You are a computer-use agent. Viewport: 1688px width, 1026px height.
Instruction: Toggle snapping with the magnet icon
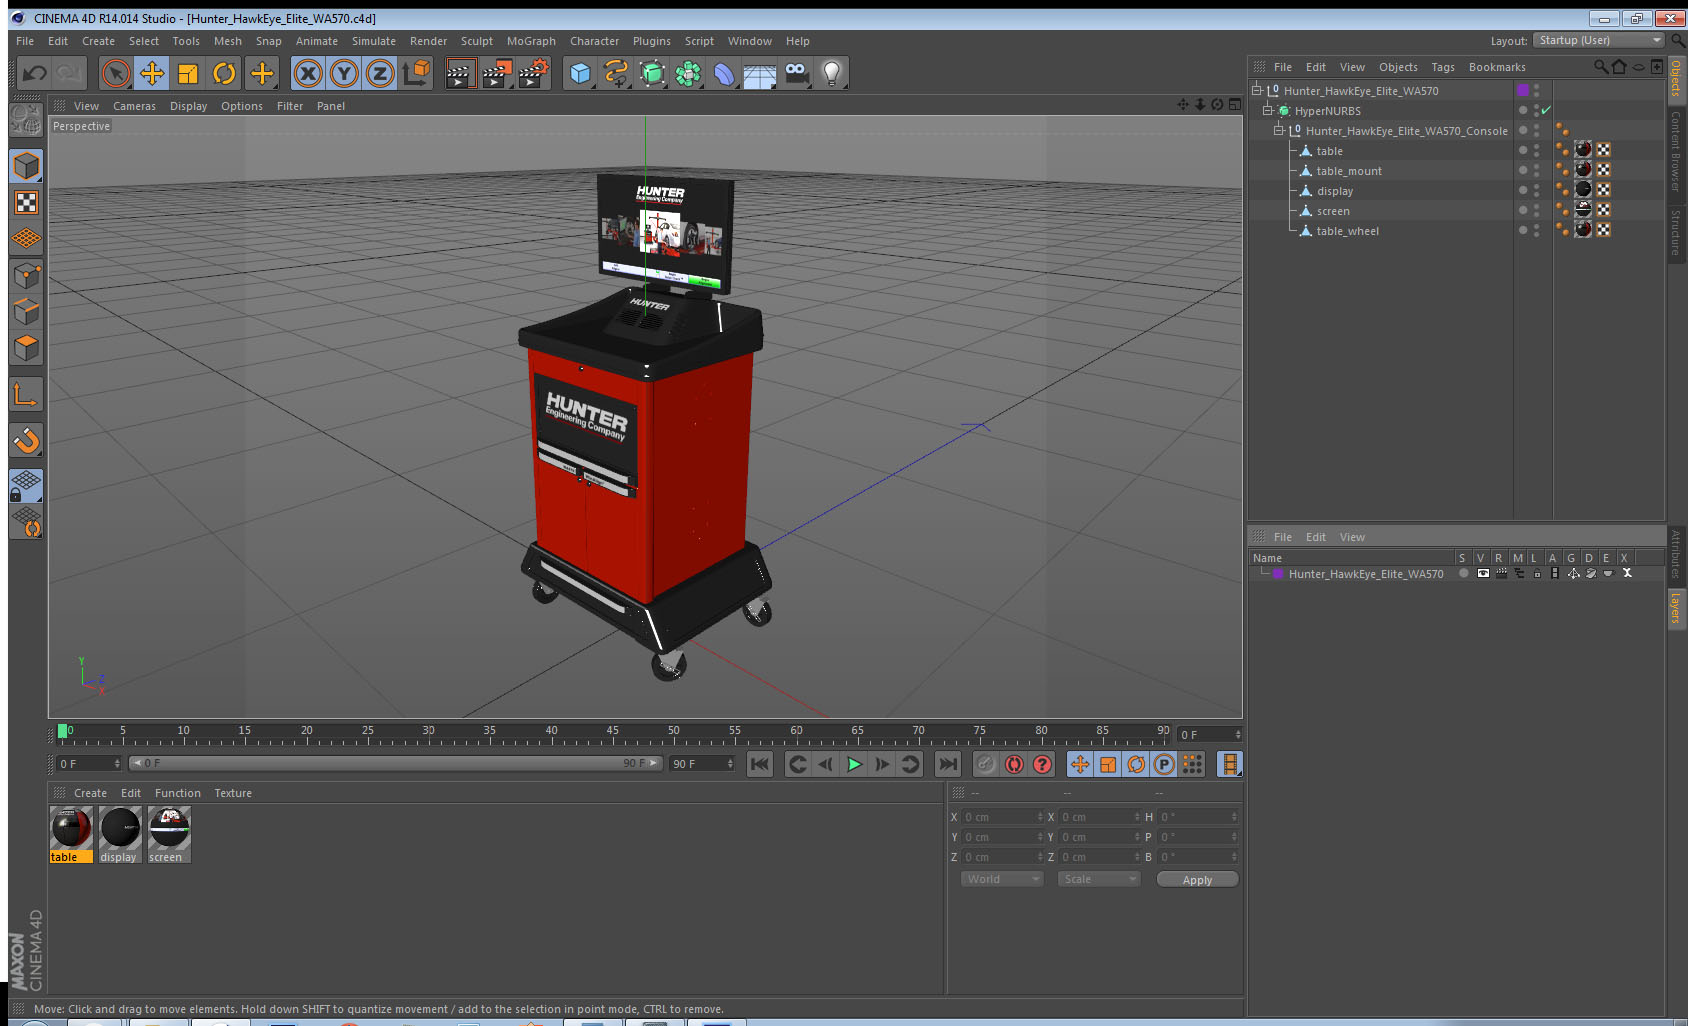point(26,440)
